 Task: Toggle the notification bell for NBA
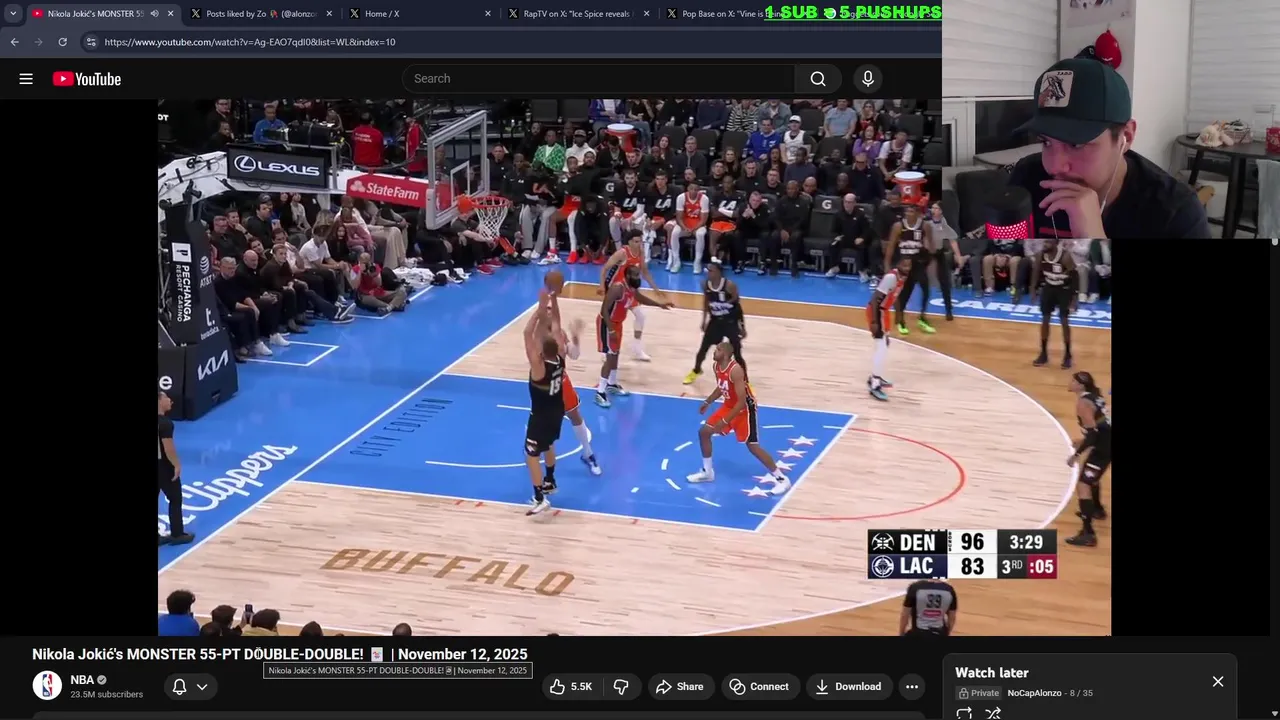(x=180, y=687)
